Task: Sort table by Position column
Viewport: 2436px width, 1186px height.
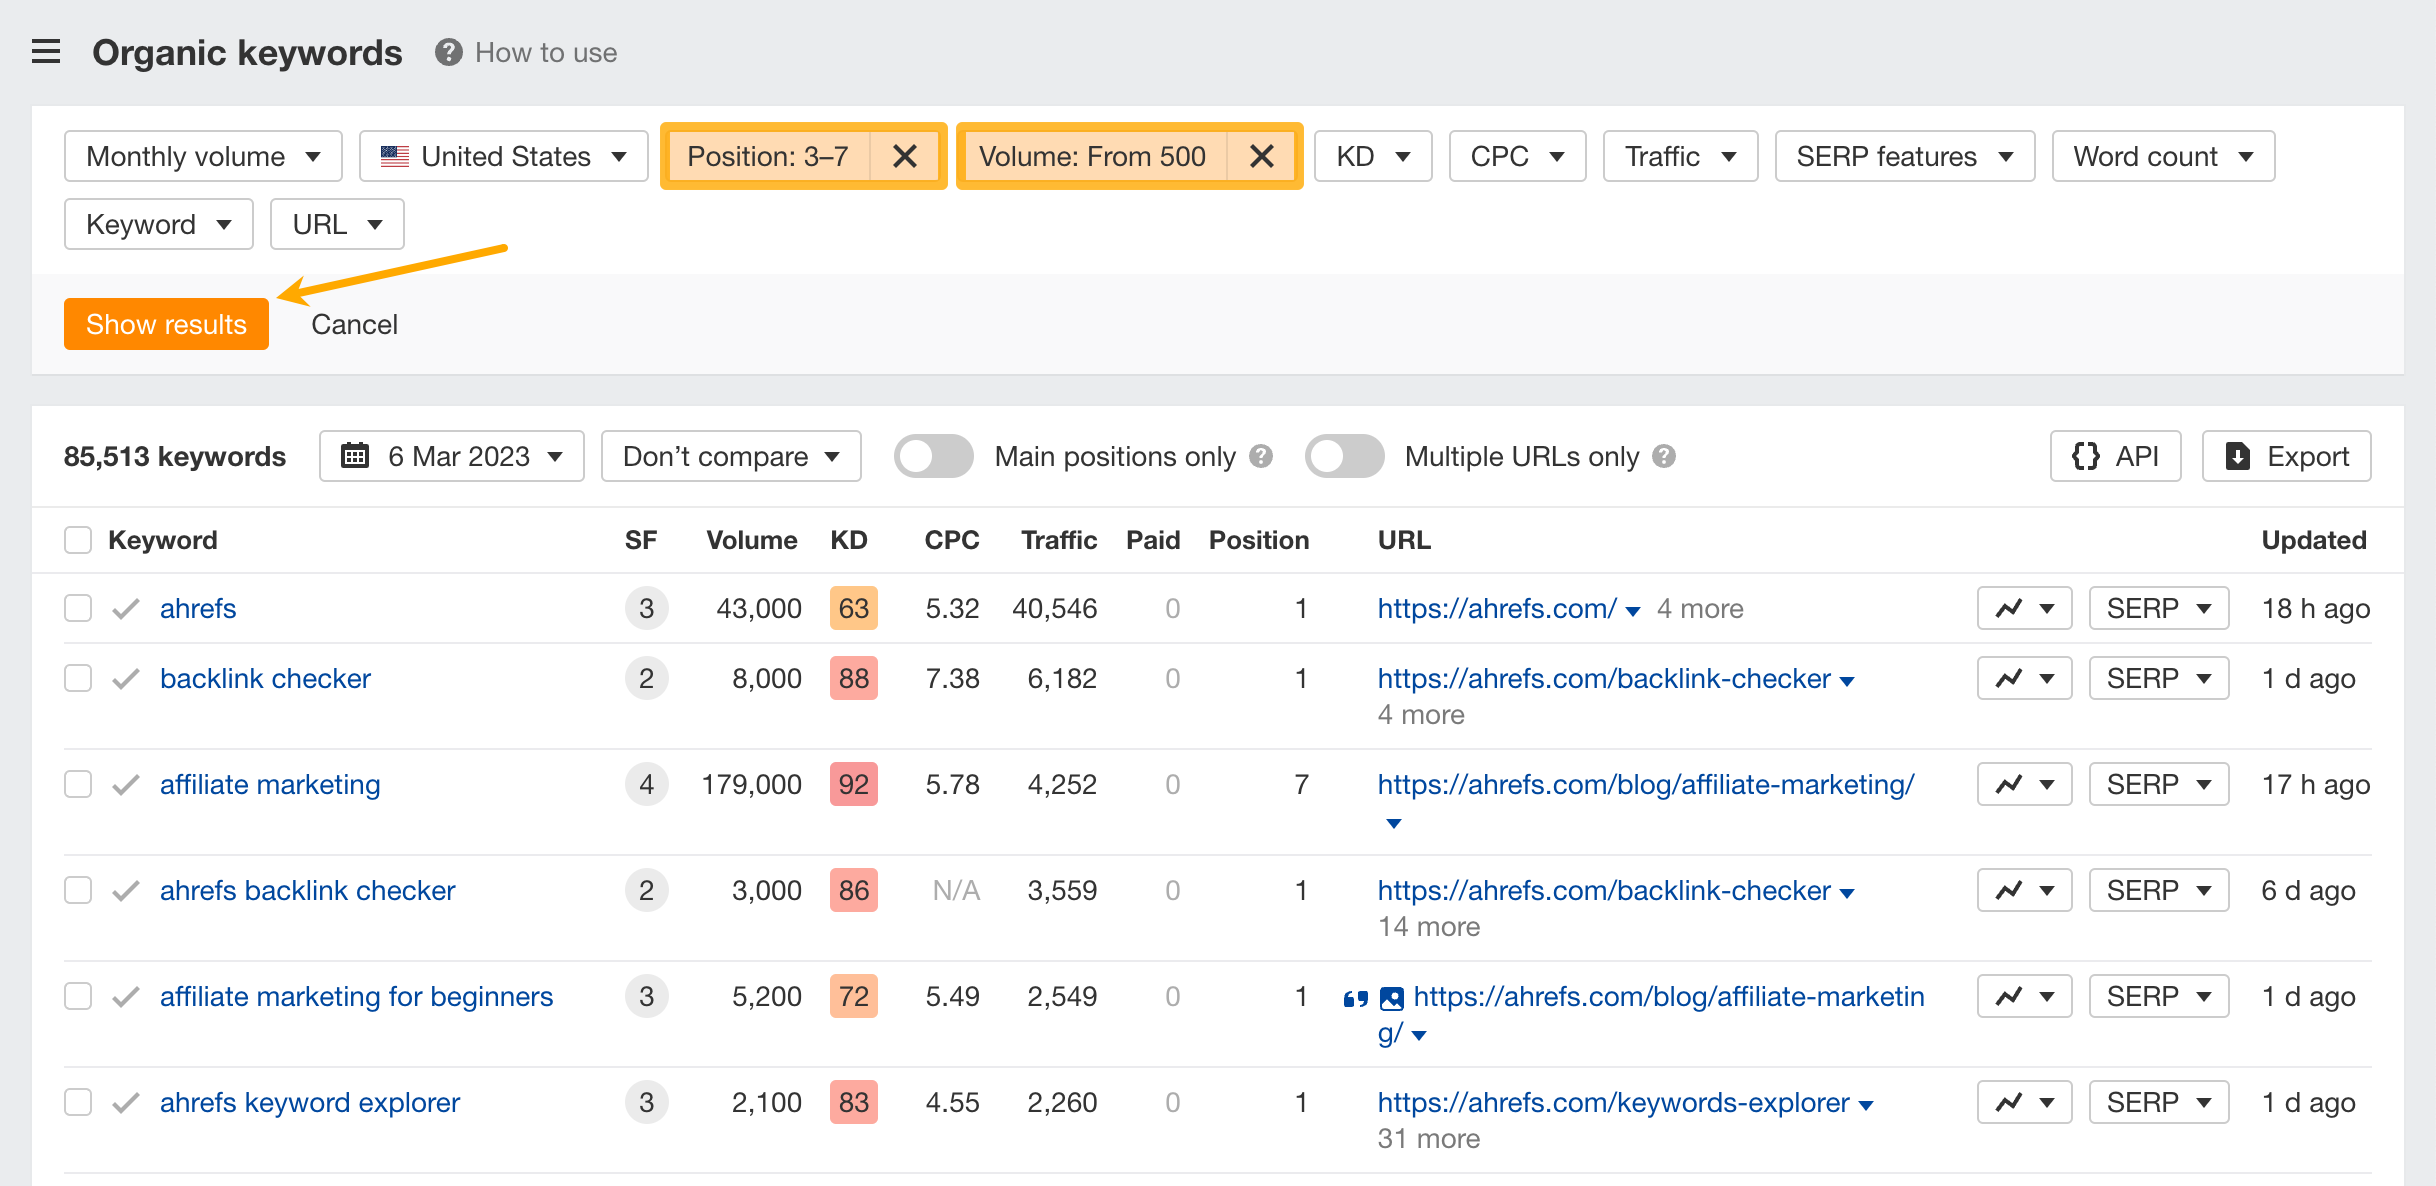Action: coord(1259,540)
